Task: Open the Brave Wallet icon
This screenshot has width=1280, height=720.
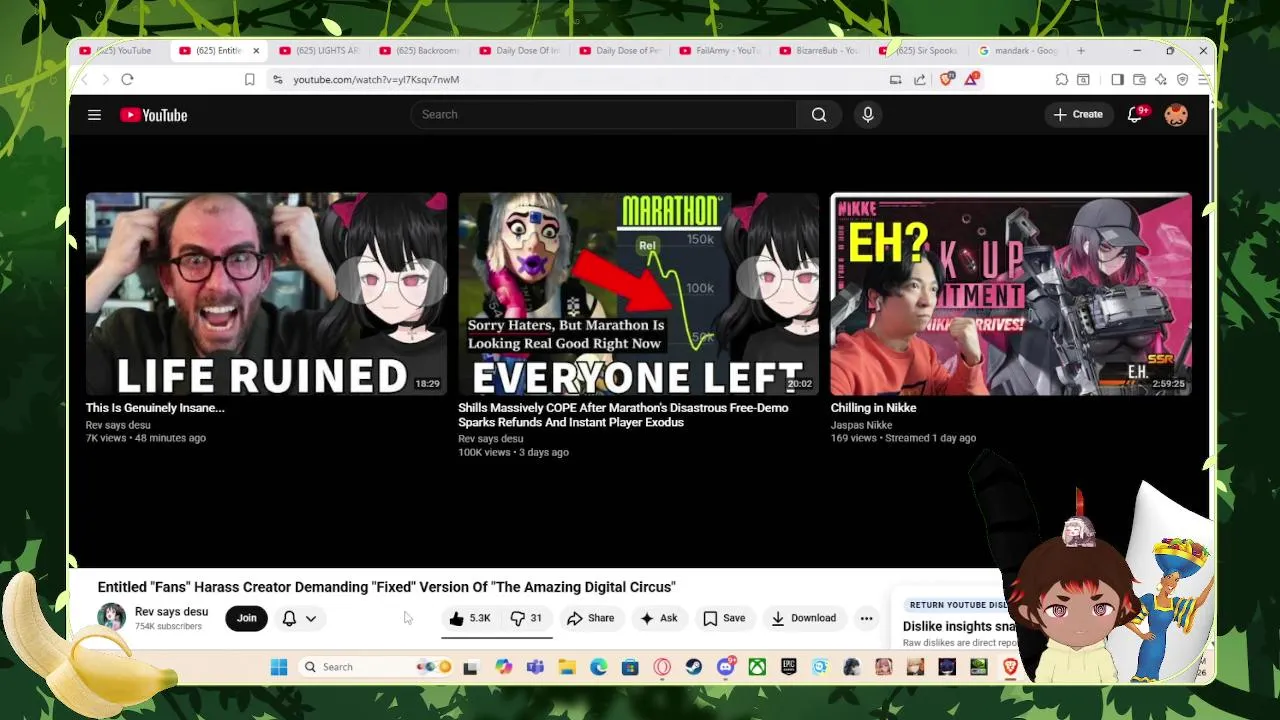Action: click(x=1139, y=79)
